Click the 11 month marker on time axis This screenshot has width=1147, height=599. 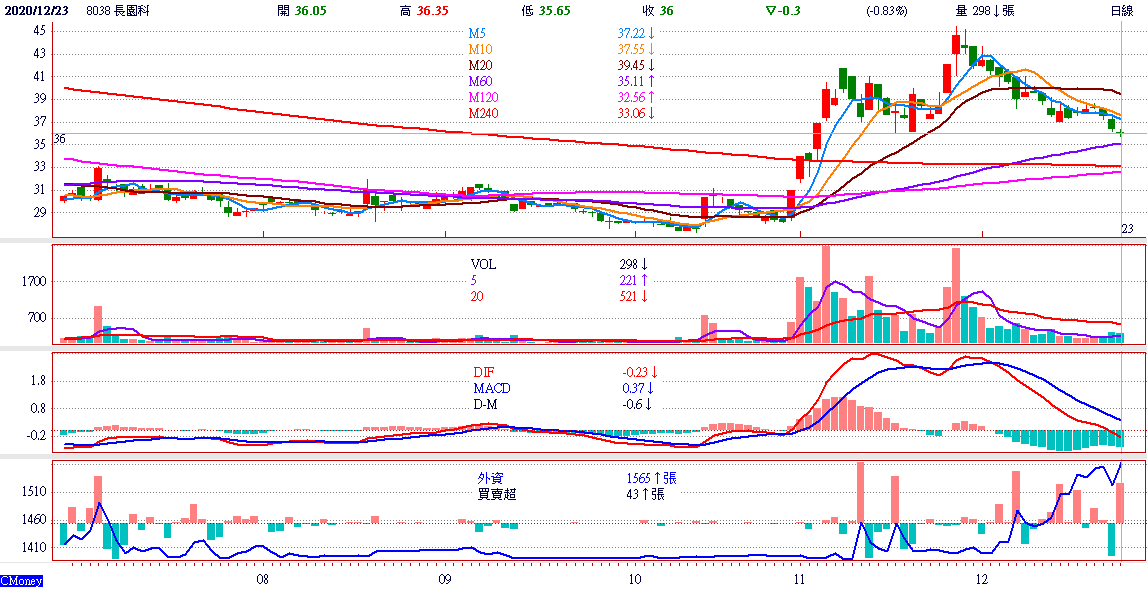799,579
